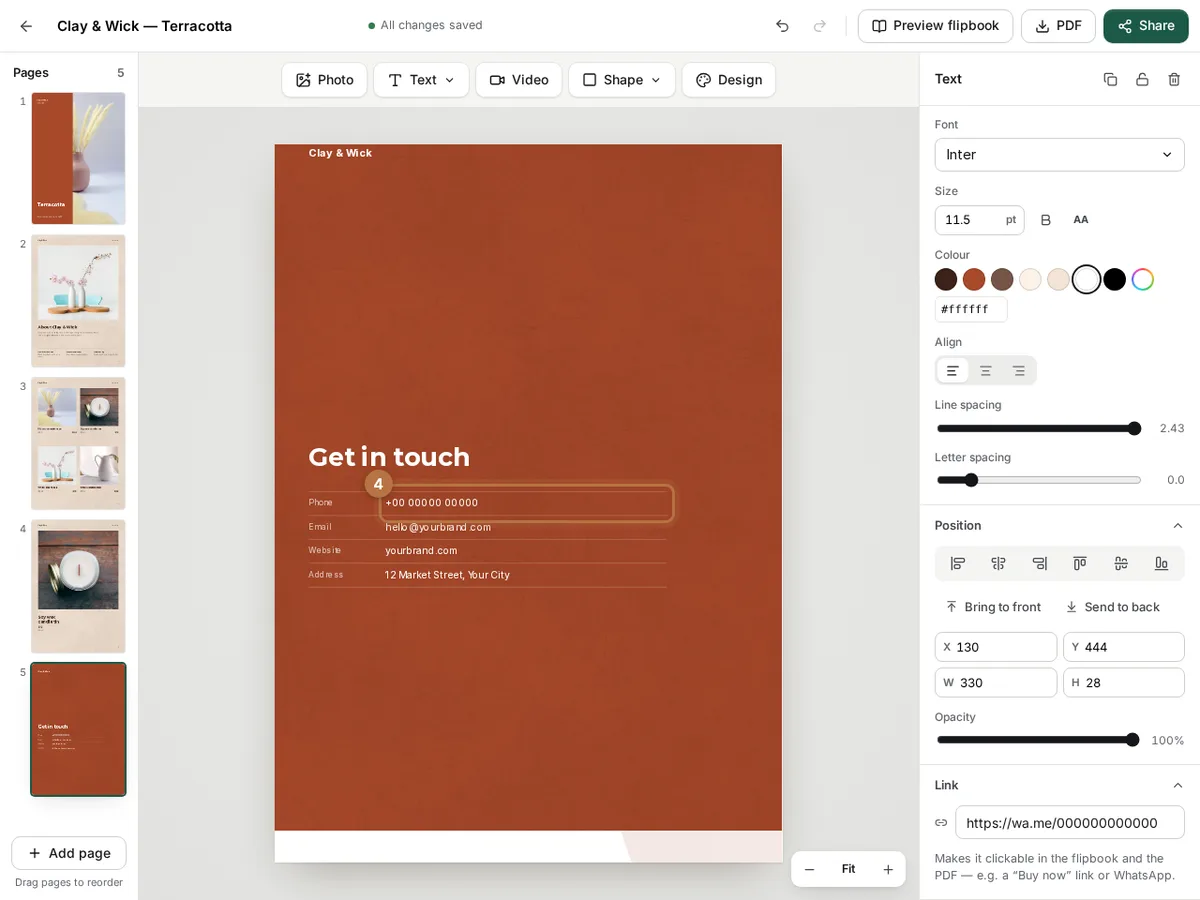Align element to right edge of page

pyautogui.click(x=1039, y=563)
